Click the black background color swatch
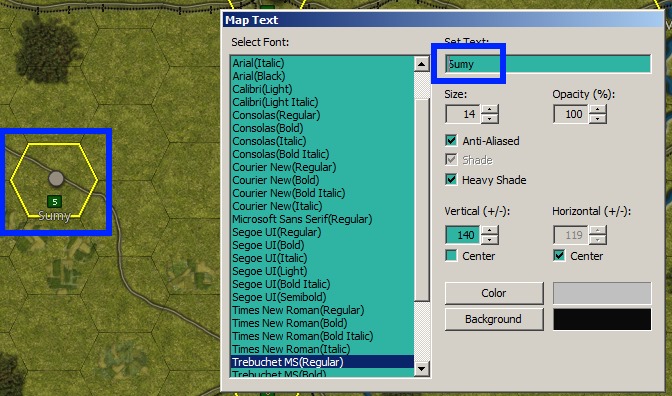The width and height of the screenshot is (672, 396). [x=602, y=319]
